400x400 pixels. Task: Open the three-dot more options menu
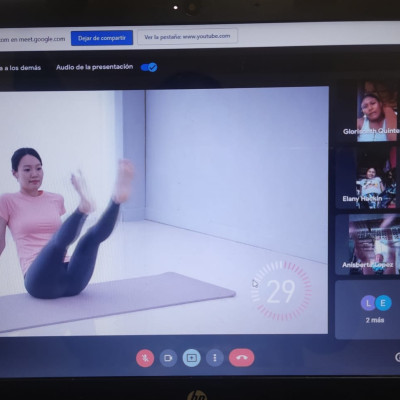click(x=215, y=358)
